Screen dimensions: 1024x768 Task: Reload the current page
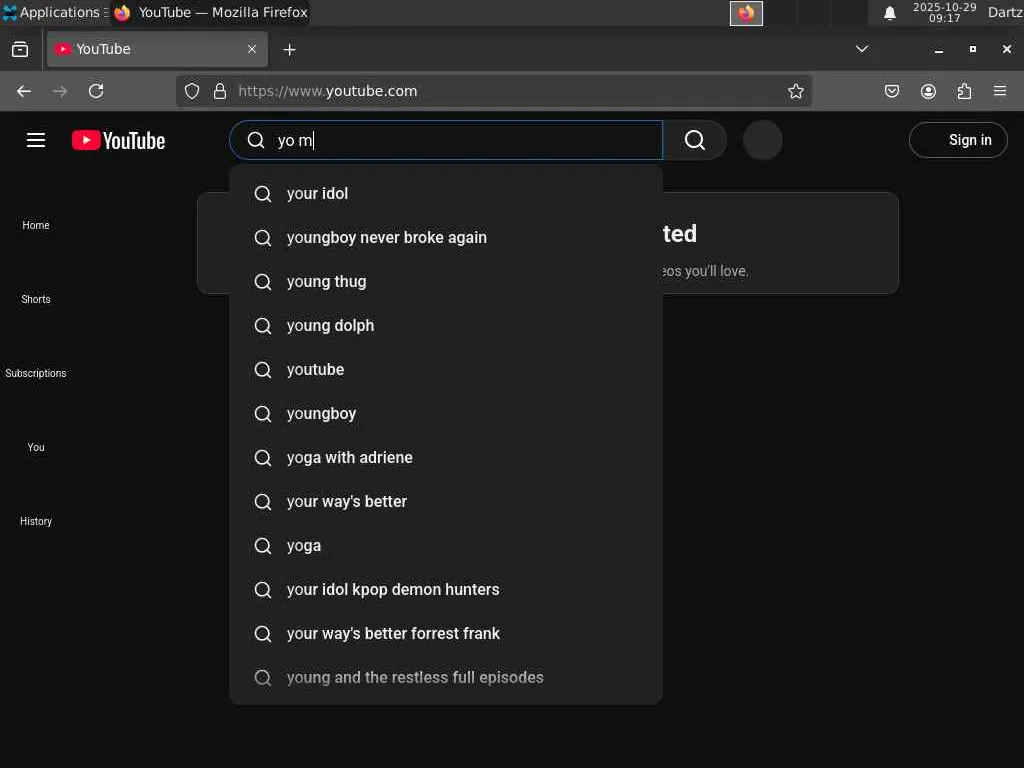click(x=96, y=91)
